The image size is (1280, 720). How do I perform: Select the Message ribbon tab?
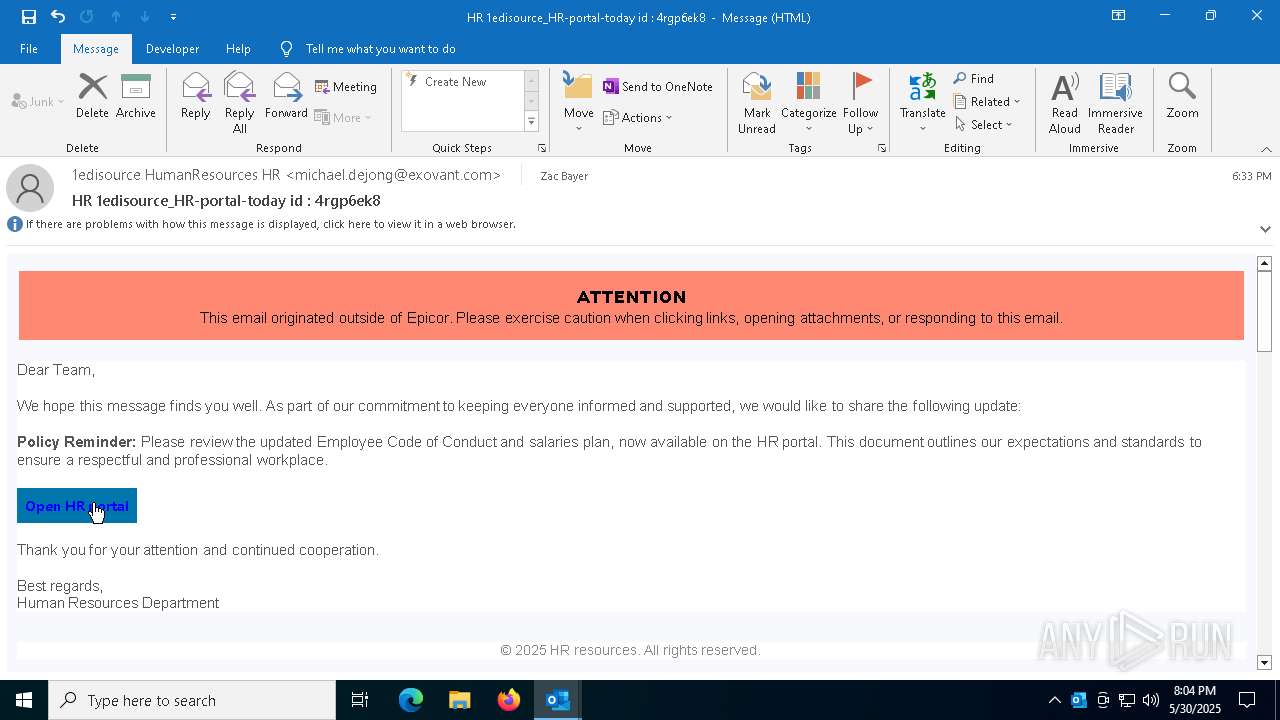pyautogui.click(x=96, y=48)
